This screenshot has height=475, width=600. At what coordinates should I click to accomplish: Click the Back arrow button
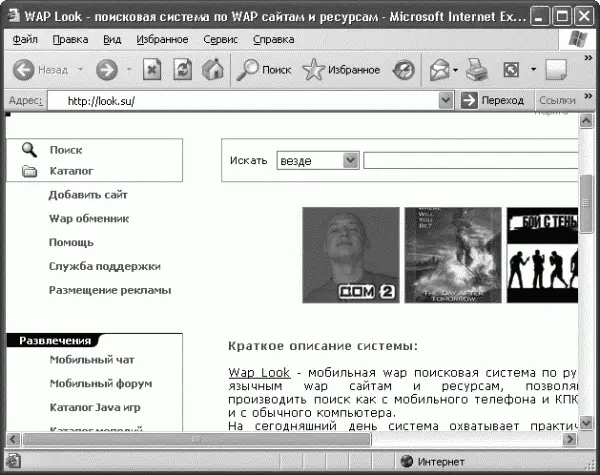pyautogui.click(x=24, y=70)
